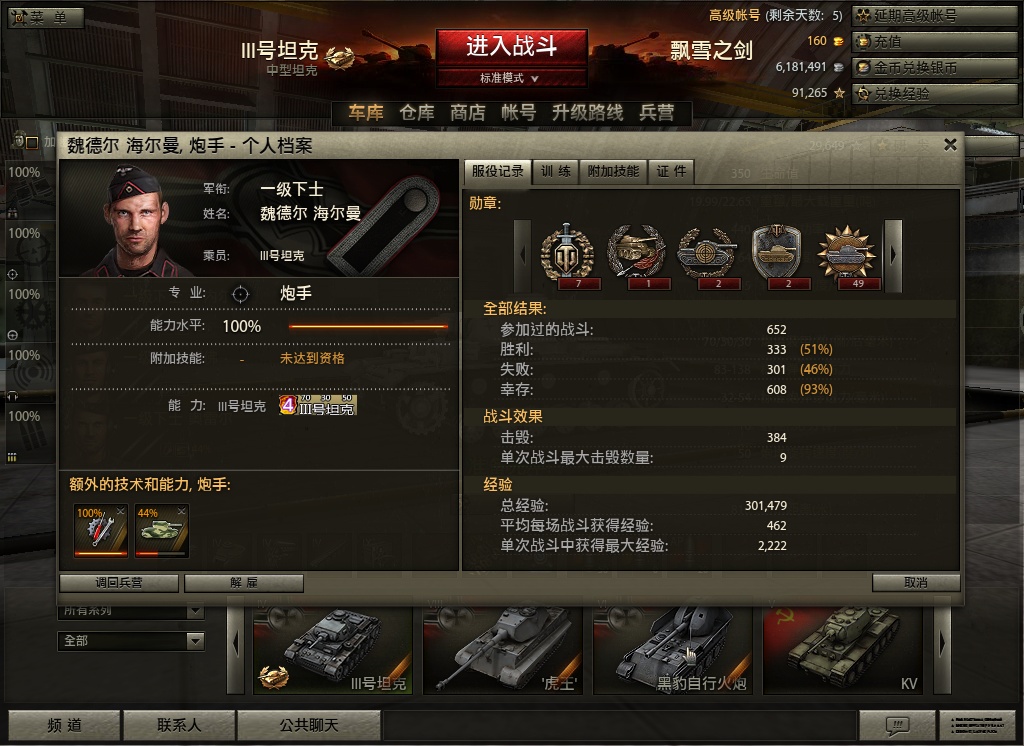Screen dimensions: 1024x746
Task: Click the camouflage skill icon at 44%
Action: coord(162,530)
